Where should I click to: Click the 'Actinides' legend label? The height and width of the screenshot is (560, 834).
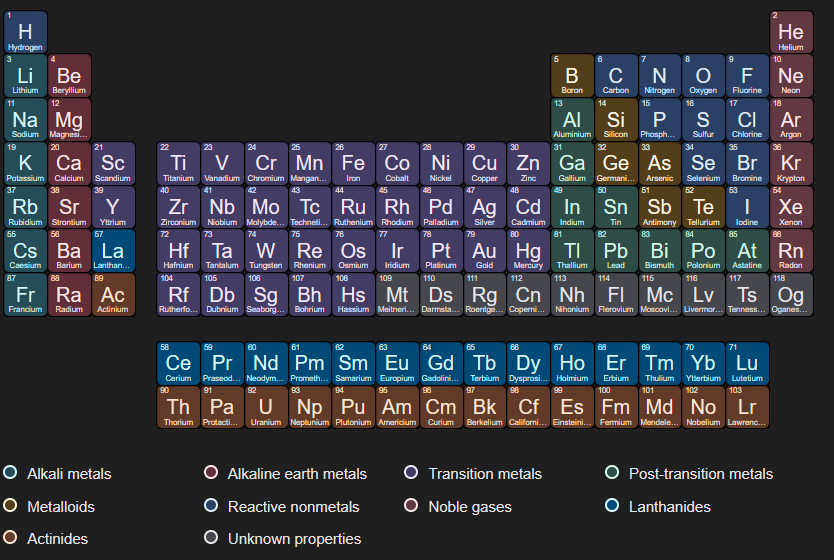[57, 539]
